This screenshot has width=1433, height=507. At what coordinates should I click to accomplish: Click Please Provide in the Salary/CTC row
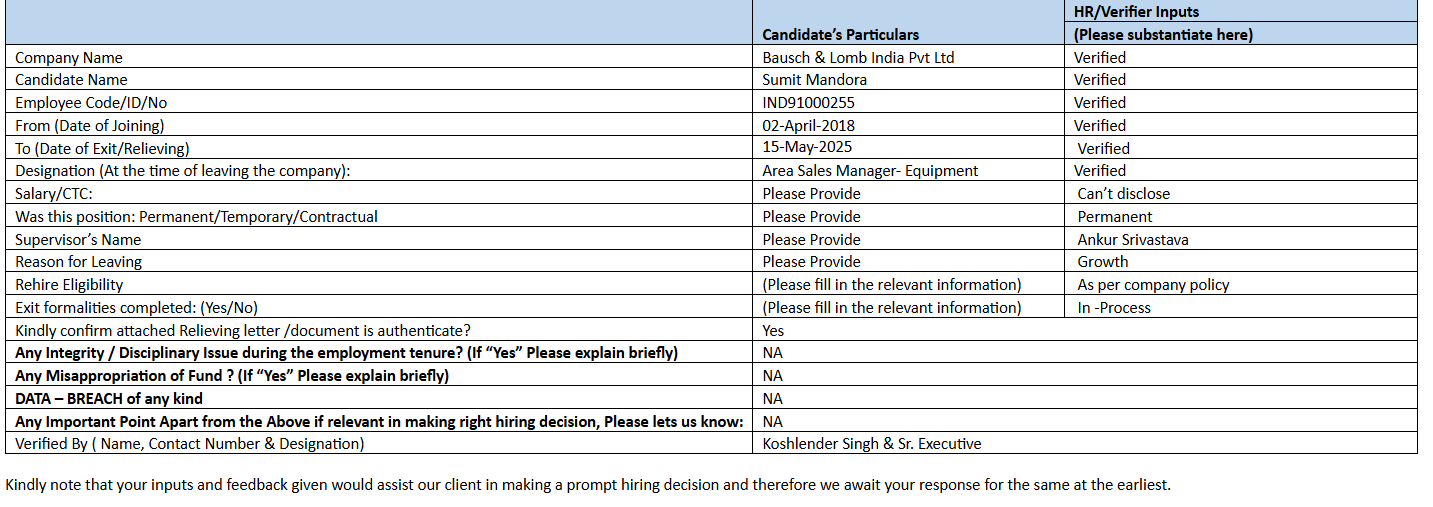pos(811,194)
